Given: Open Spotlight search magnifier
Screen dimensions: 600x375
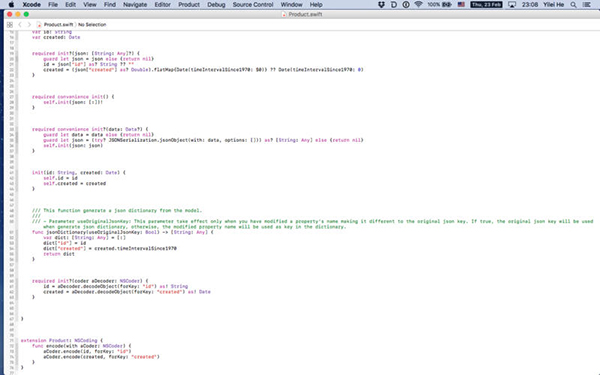Looking at the screenshot, I should tap(574, 5).
